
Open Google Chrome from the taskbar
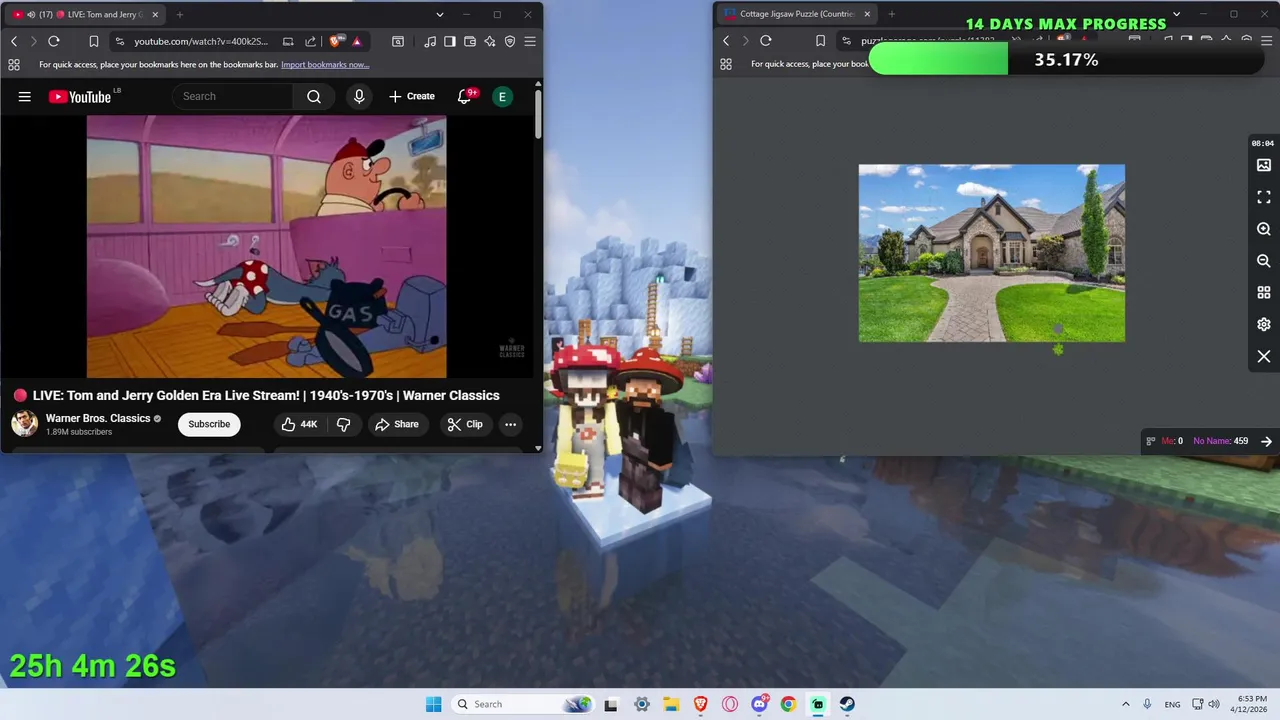coord(788,704)
